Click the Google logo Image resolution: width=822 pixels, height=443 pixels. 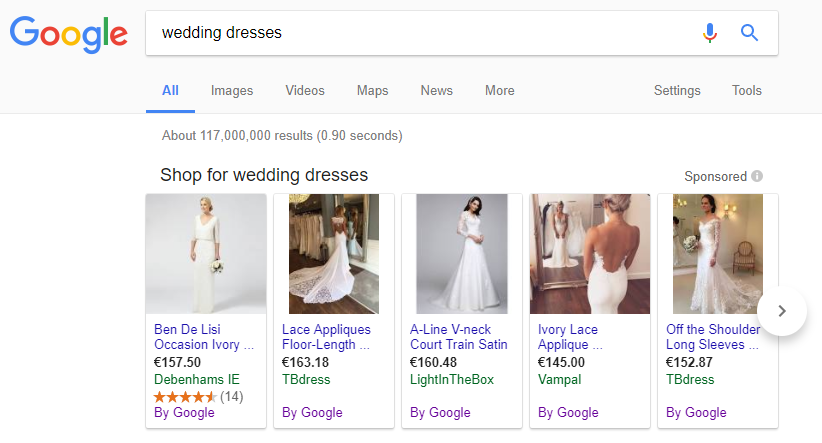click(x=69, y=34)
